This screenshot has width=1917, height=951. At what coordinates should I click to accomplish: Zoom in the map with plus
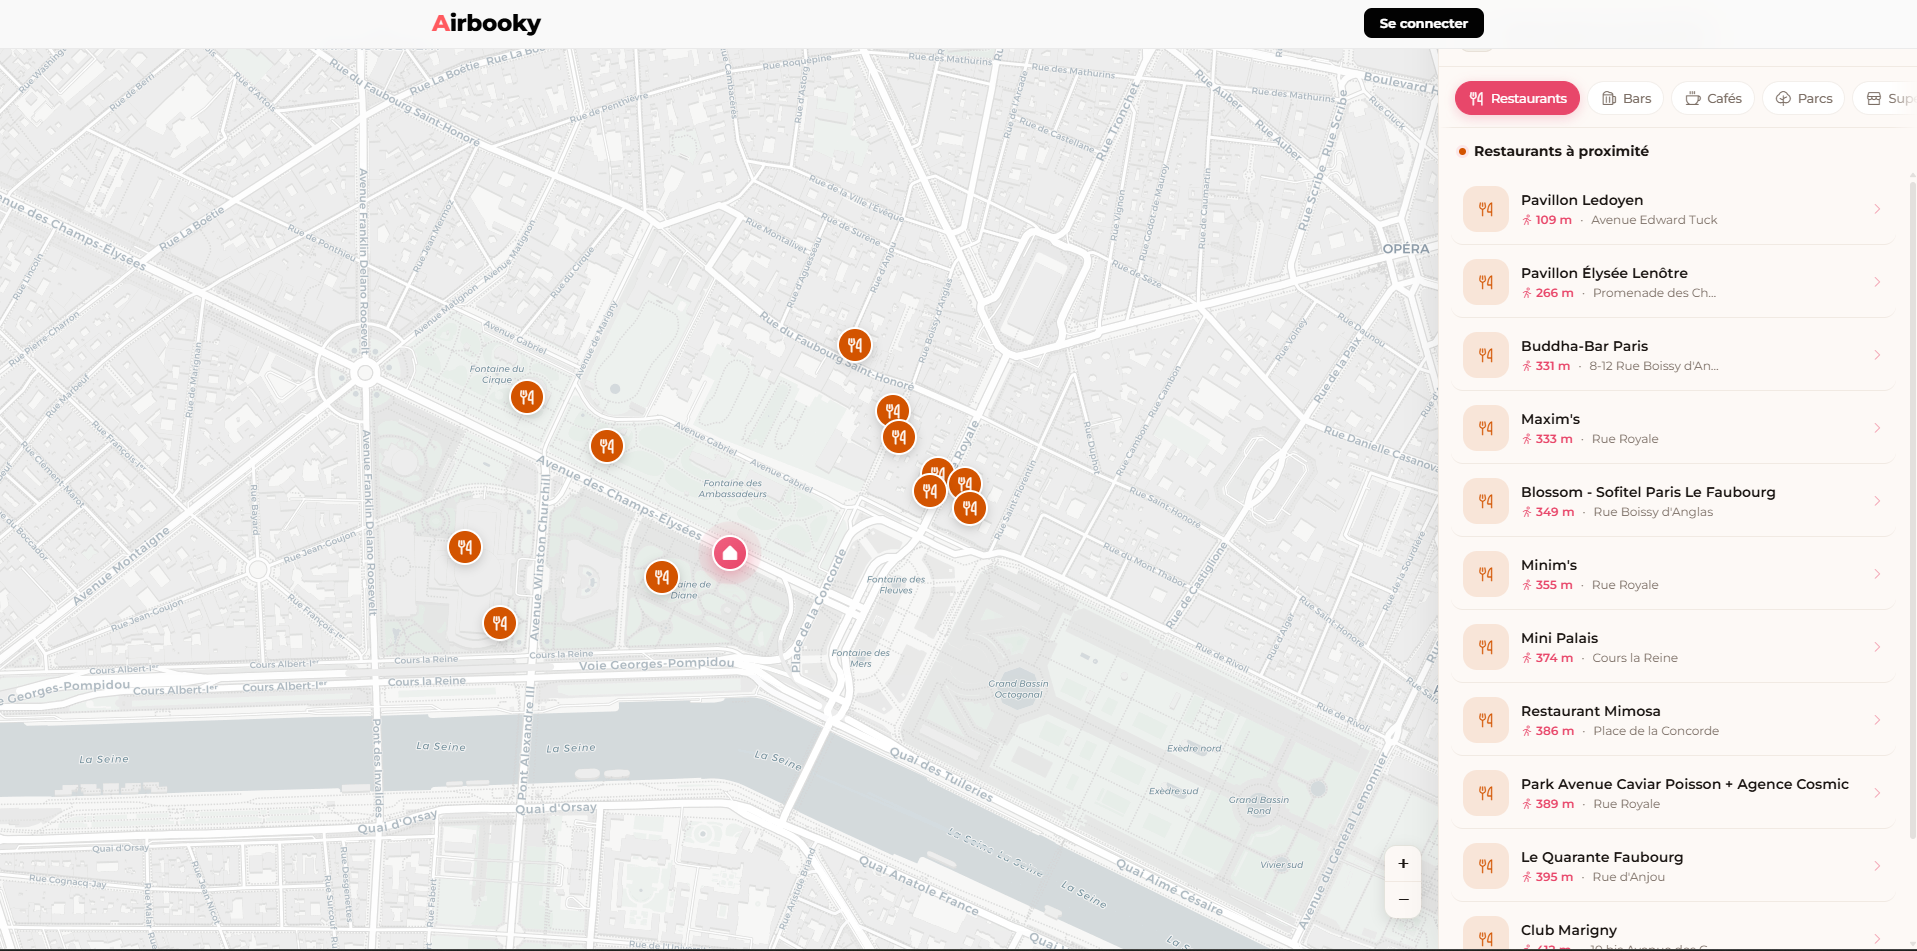(x=1403, y=864)
